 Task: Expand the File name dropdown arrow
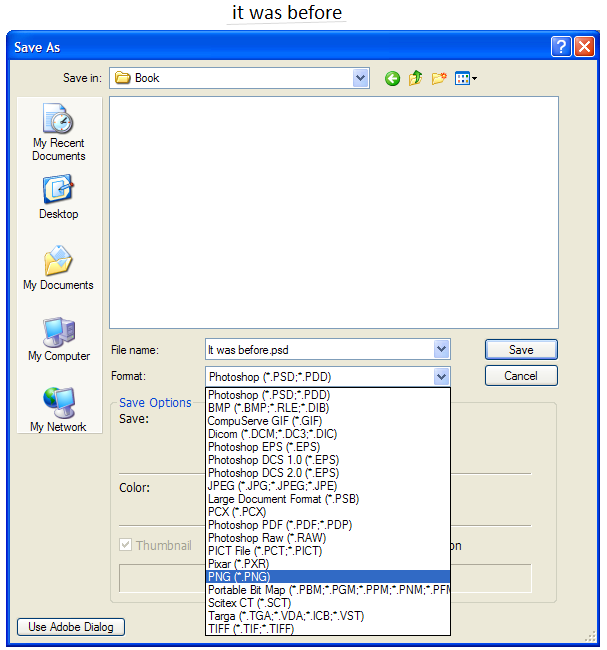[442, 349]
